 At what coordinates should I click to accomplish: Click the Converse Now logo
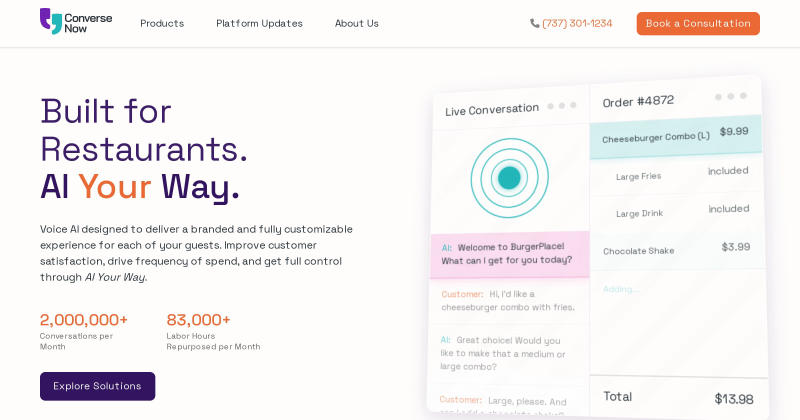[x=76, y=21]
